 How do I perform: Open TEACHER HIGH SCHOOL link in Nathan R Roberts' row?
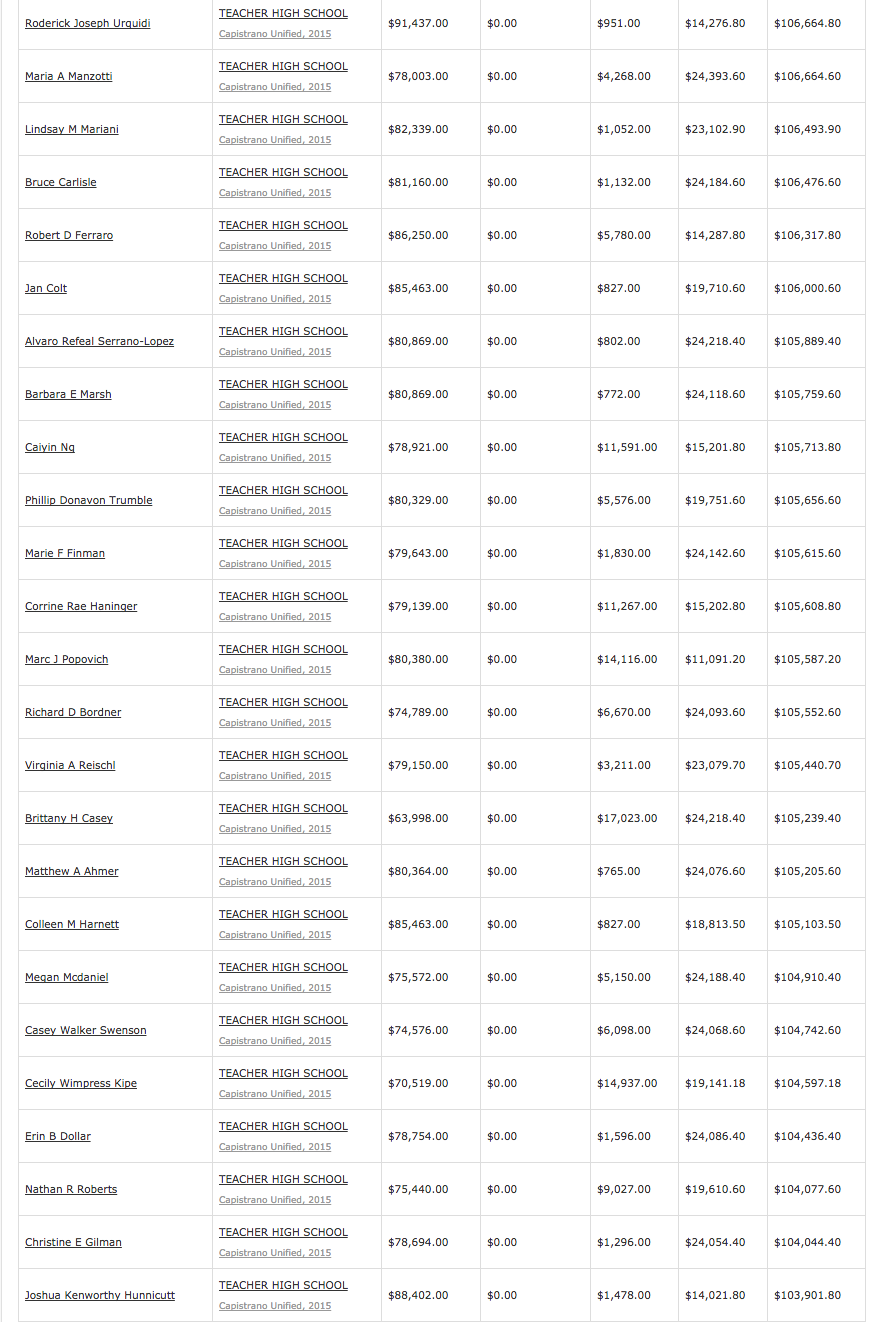283,1179
